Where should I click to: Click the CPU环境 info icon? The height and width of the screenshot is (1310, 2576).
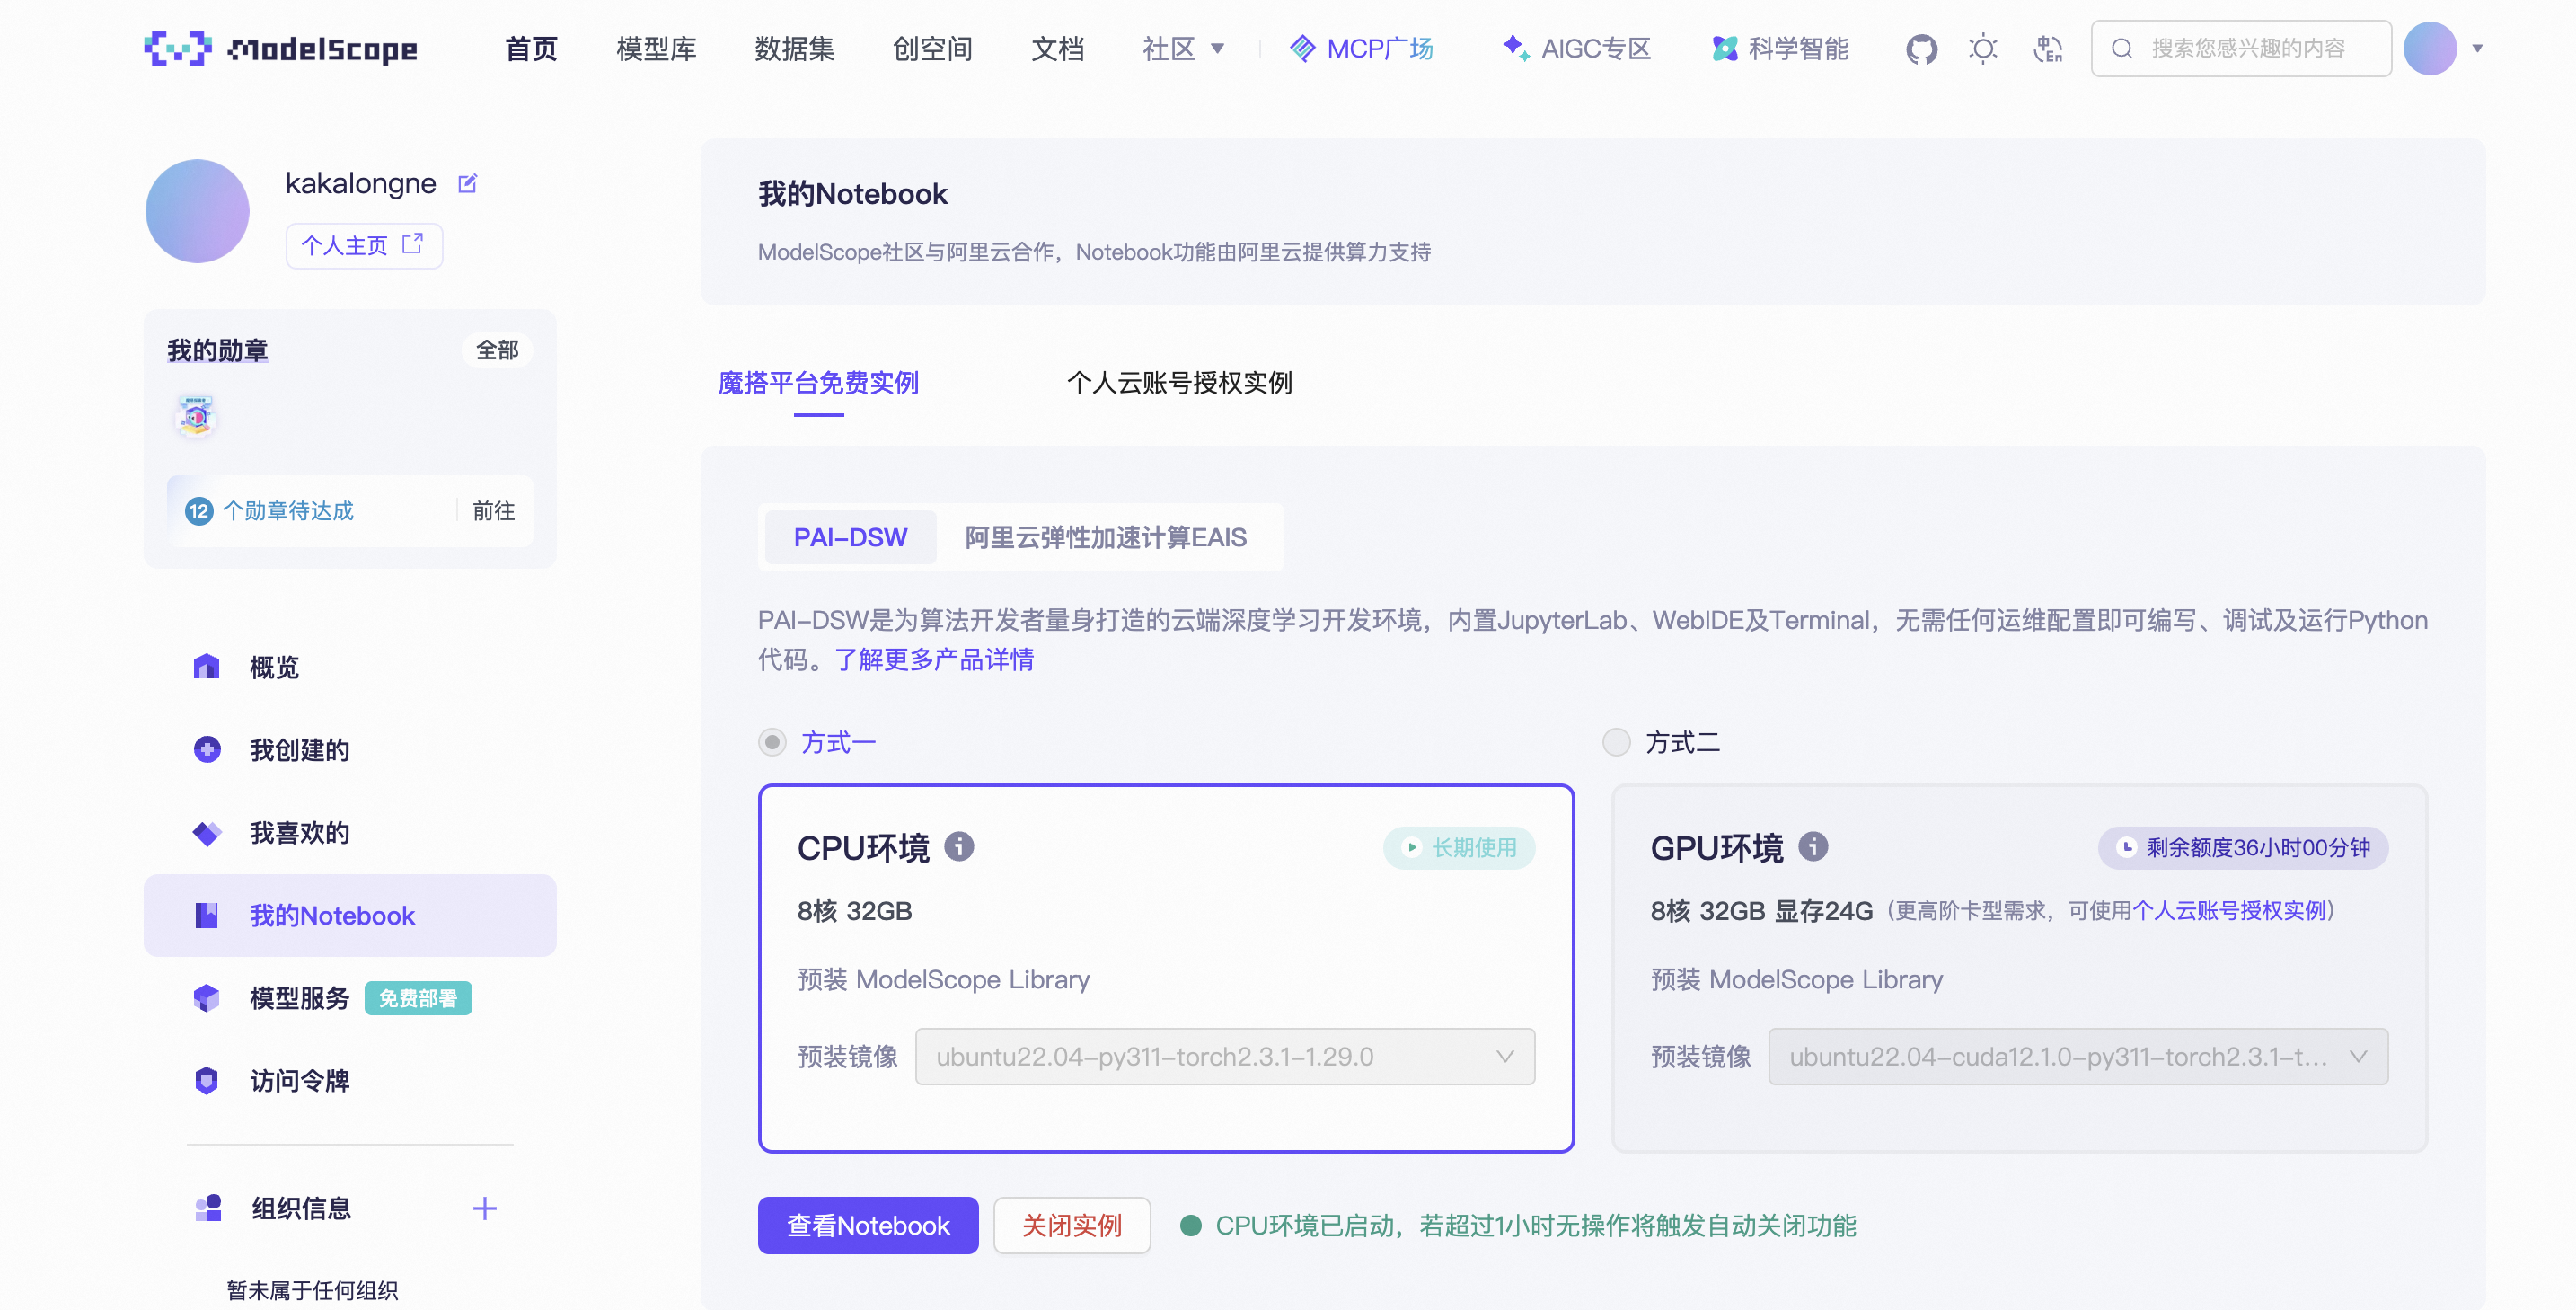(x=959, y=847)
